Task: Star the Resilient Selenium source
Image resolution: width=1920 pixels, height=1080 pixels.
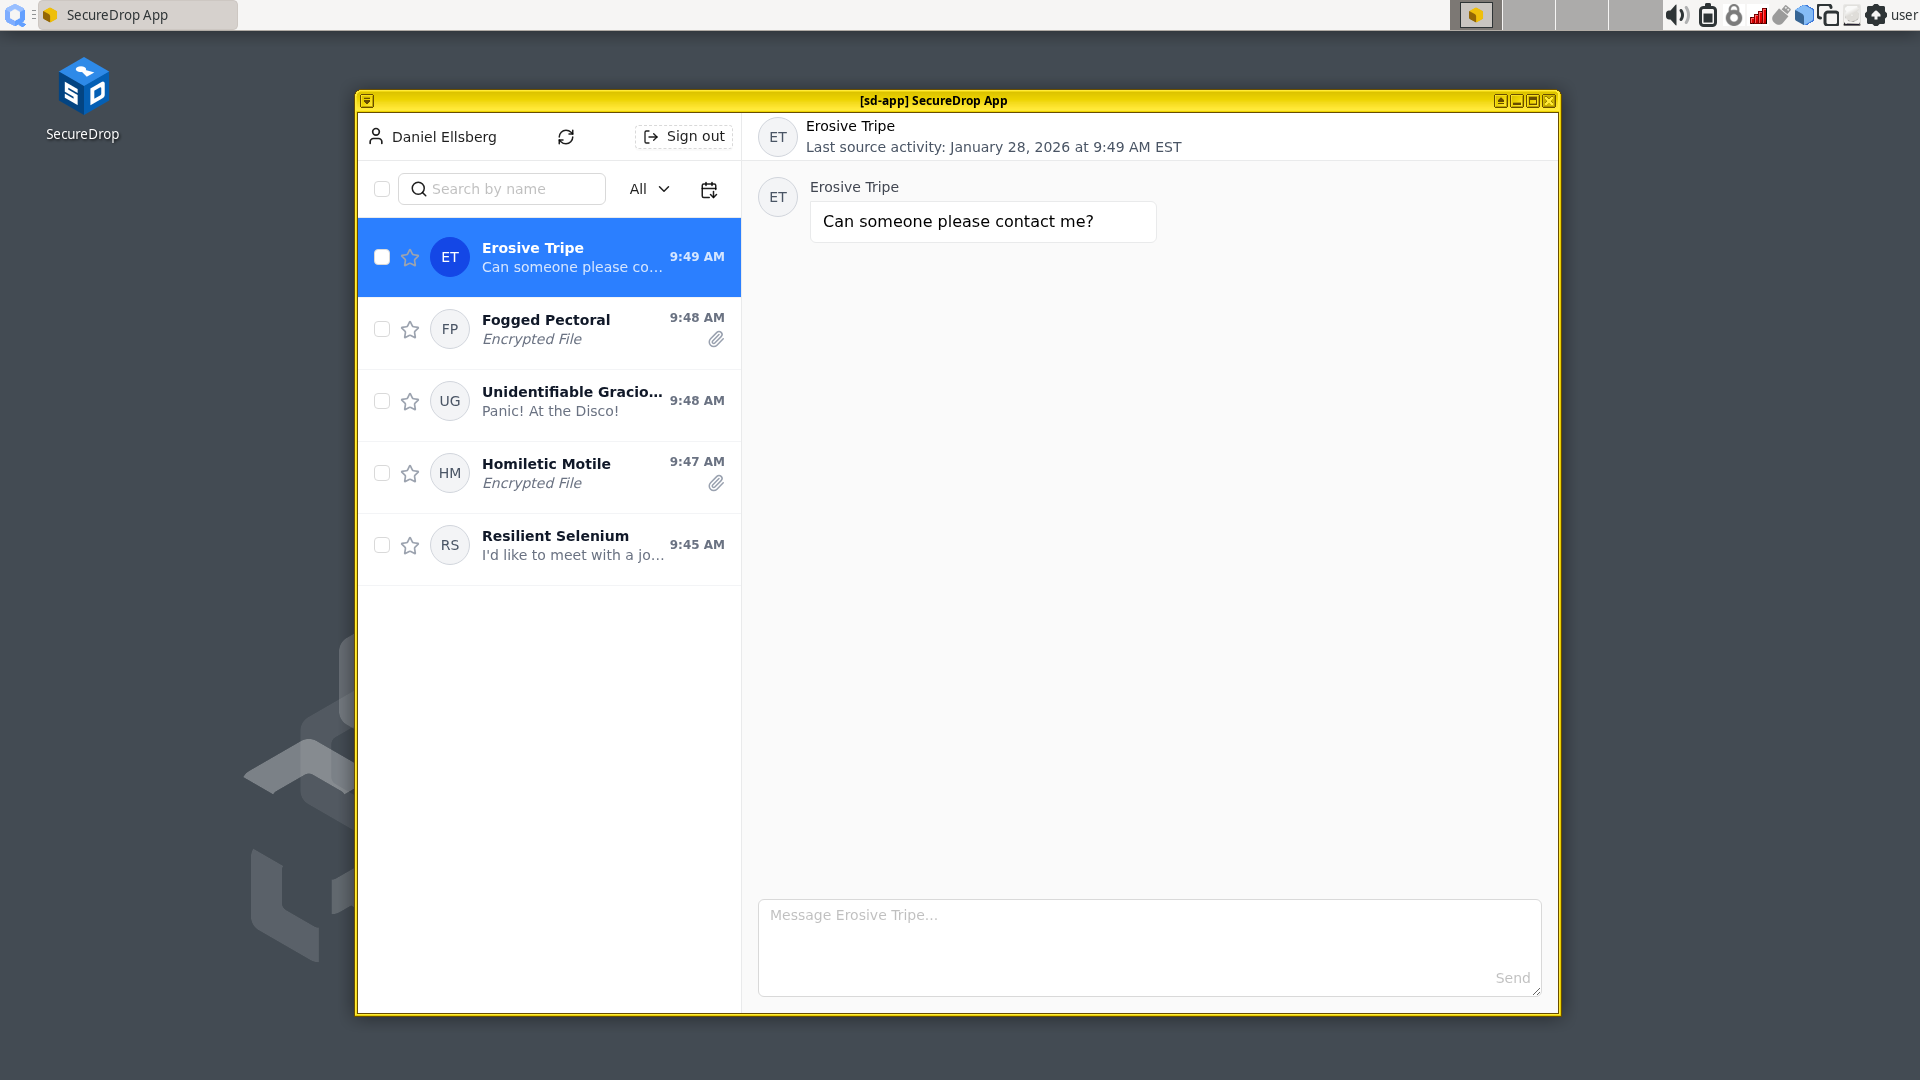Action: pyautogui.click(x=410, y=546)
